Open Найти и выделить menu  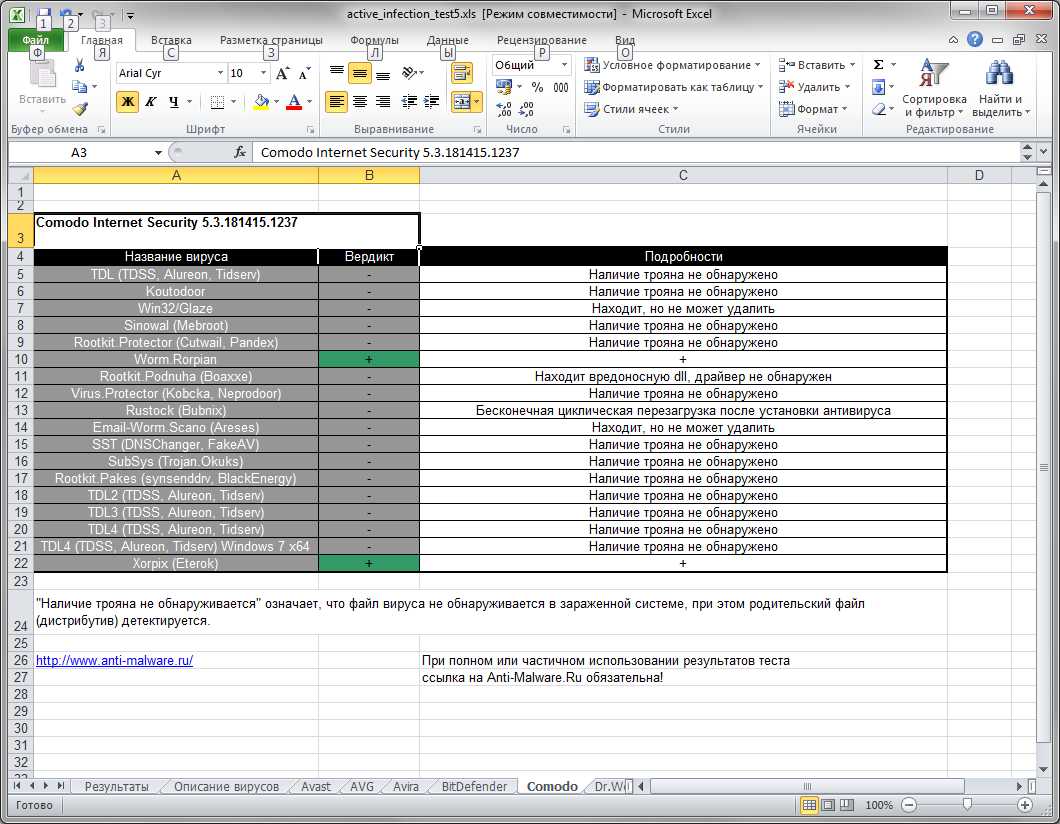coord(1001,88)
